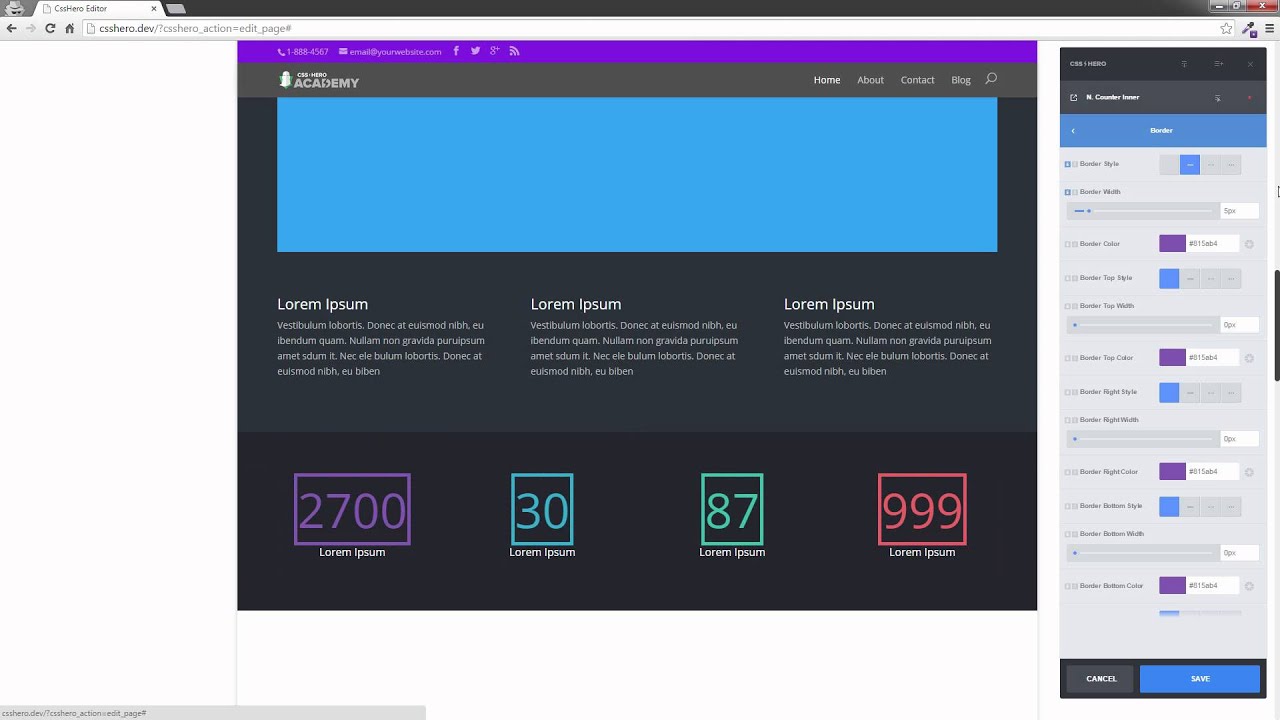Viewport: 1280px width, 720px height.
Task: Click the browser home icon
Action: (69, 28)
